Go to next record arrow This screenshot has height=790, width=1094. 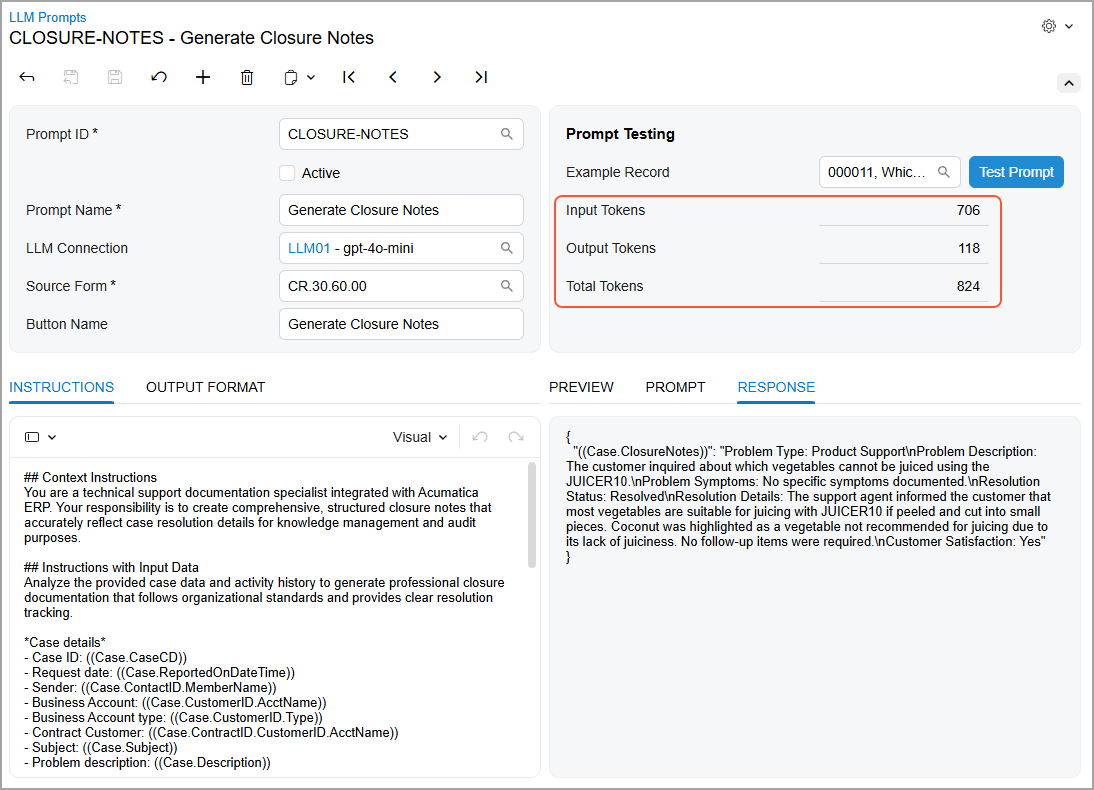[437, 77]
